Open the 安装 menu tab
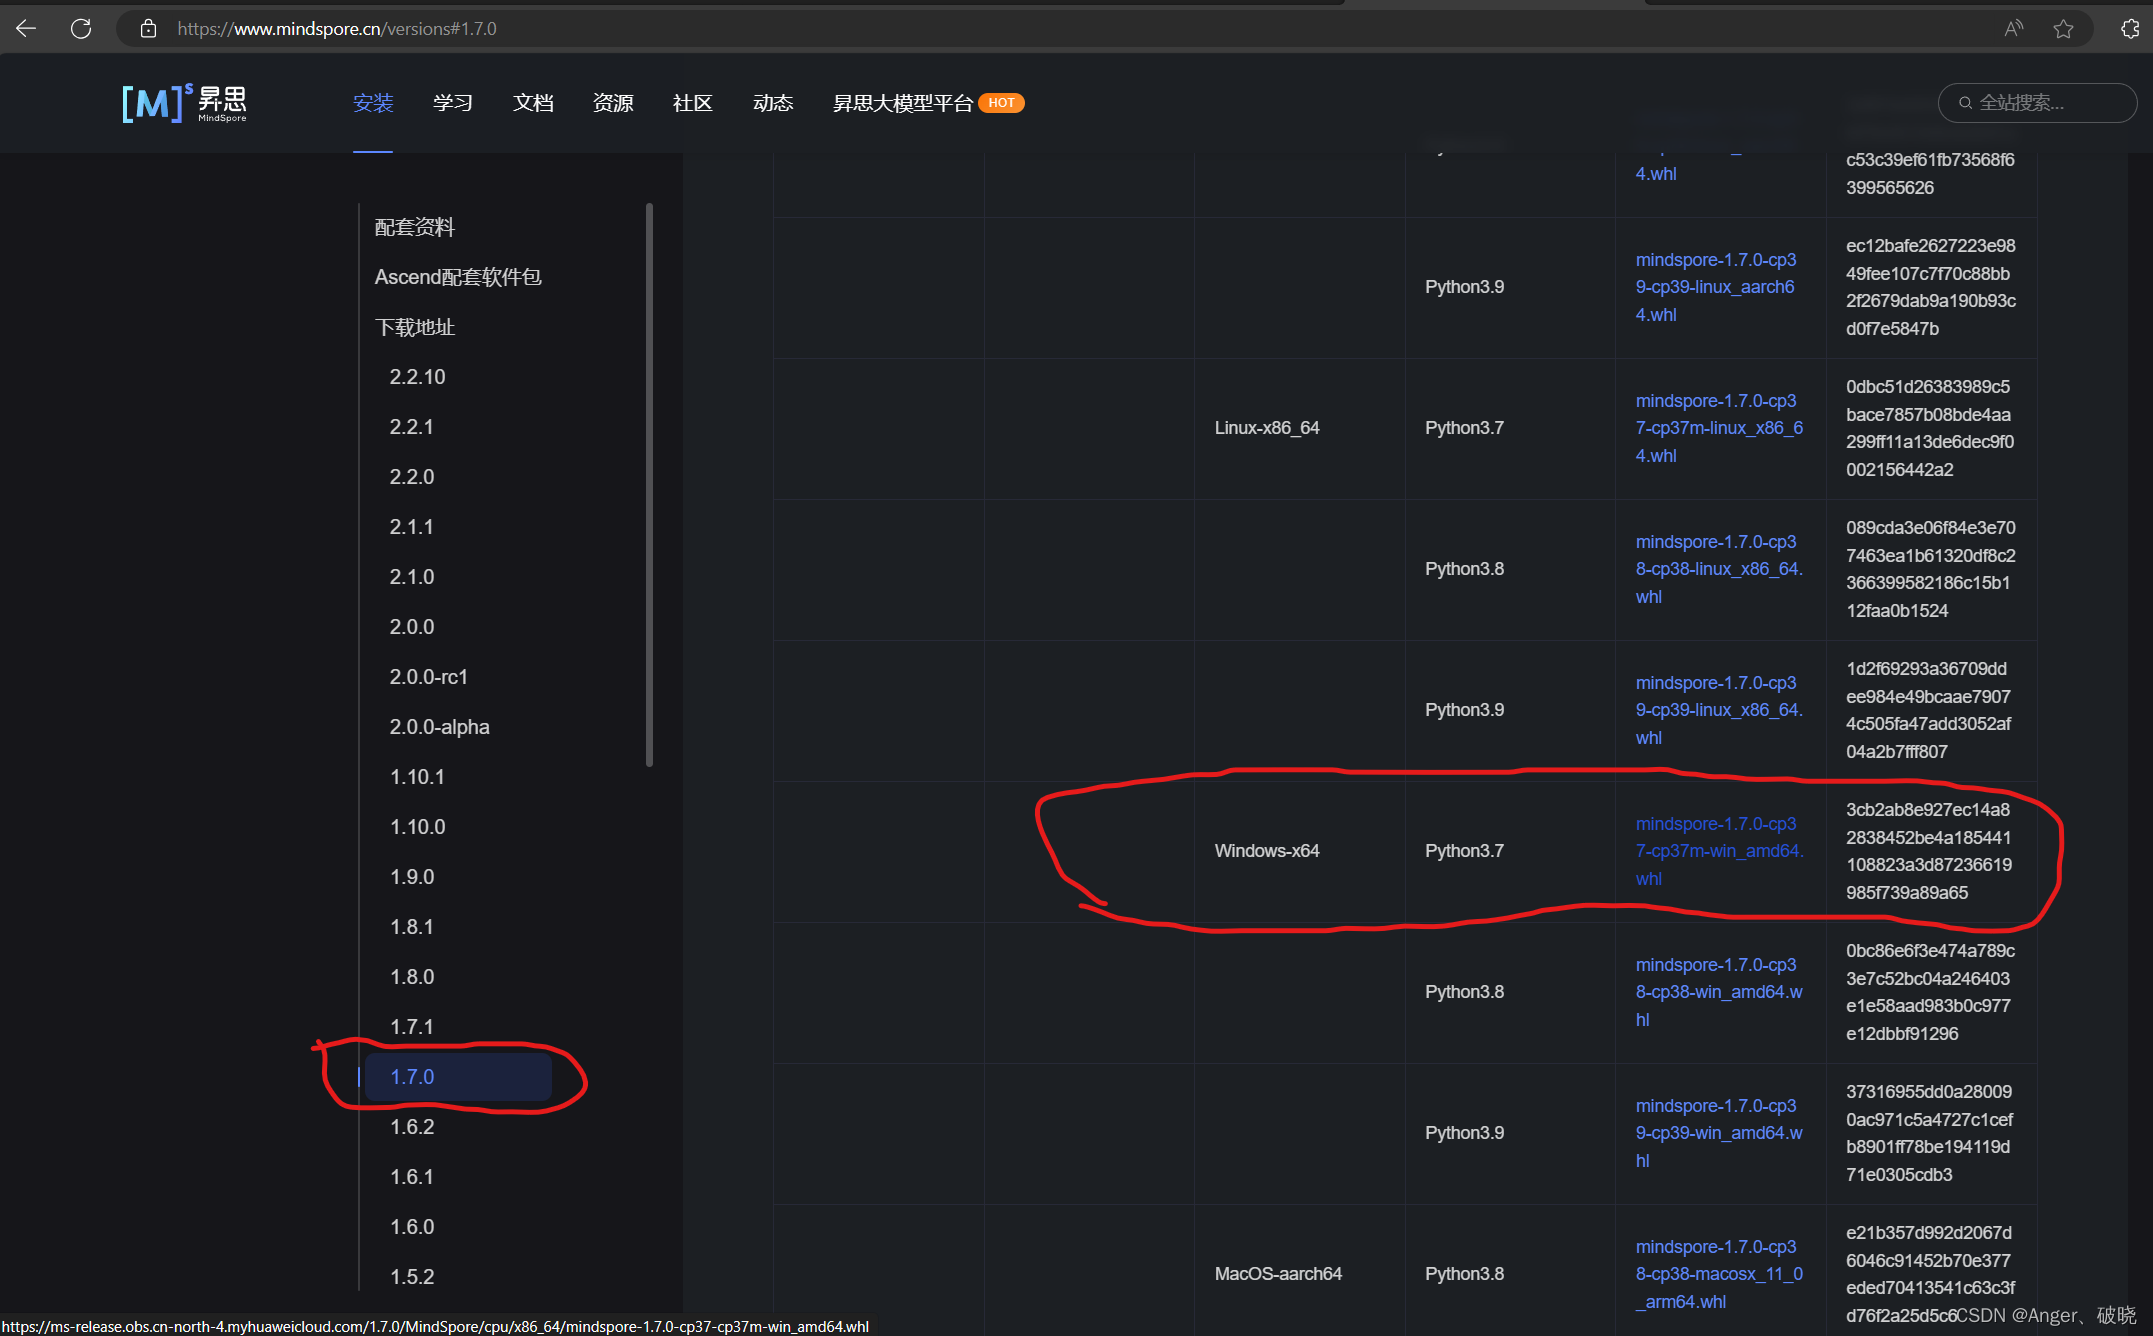This screenshot has height=1336, width=2153. (373, 103)
